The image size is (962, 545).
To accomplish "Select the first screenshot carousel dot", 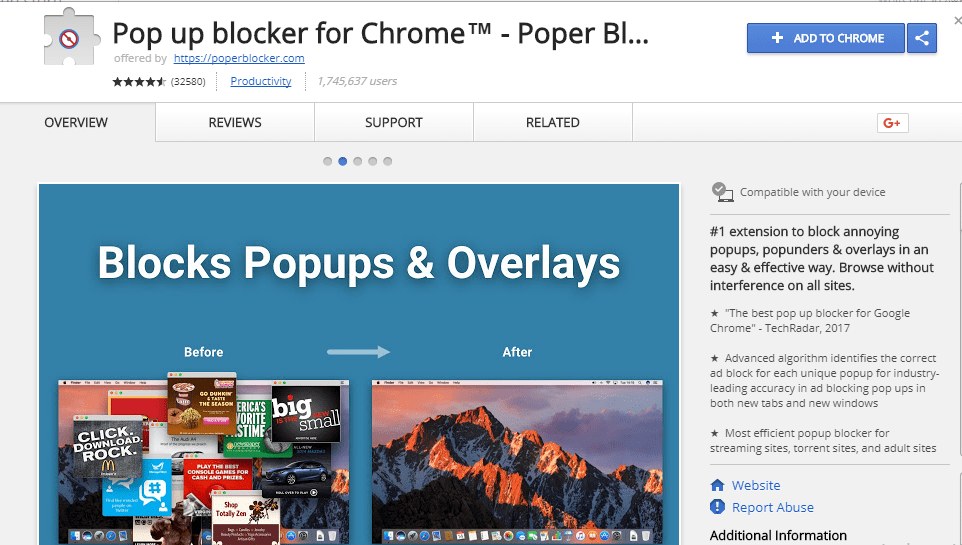I will tap(328, 161).
